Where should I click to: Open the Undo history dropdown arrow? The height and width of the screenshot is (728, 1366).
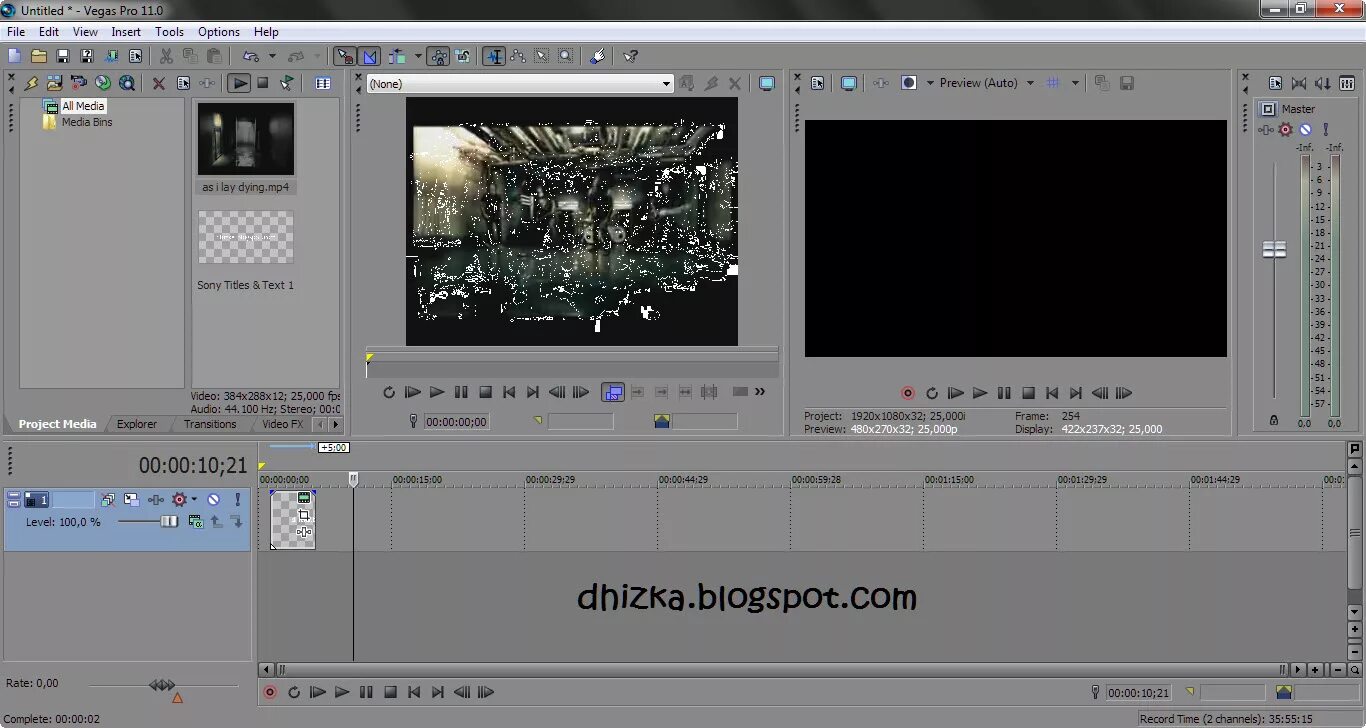(x=272, y=56)
